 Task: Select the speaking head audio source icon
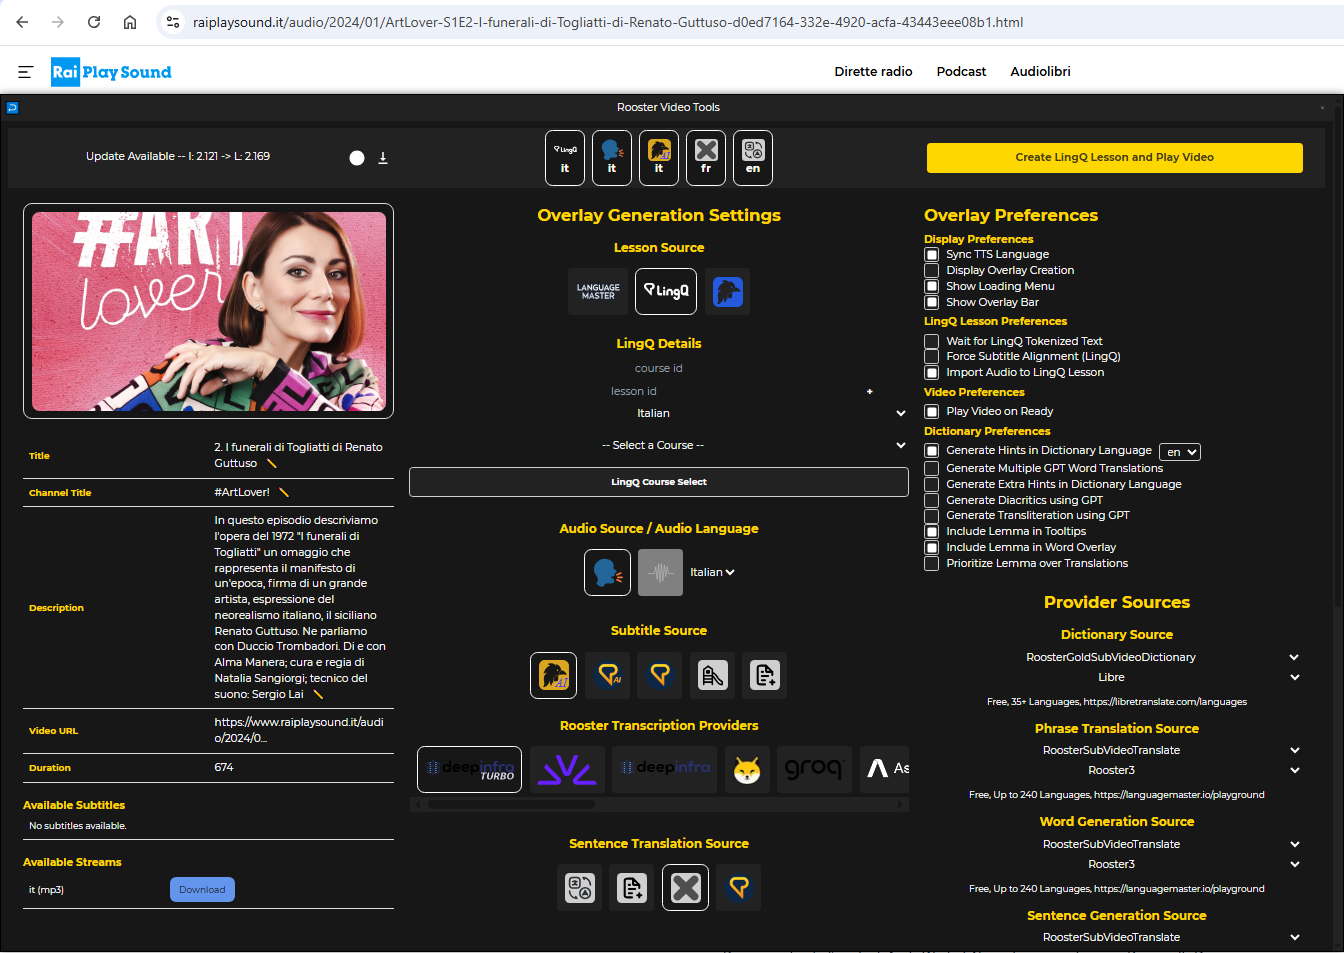(x=607, y=573)
